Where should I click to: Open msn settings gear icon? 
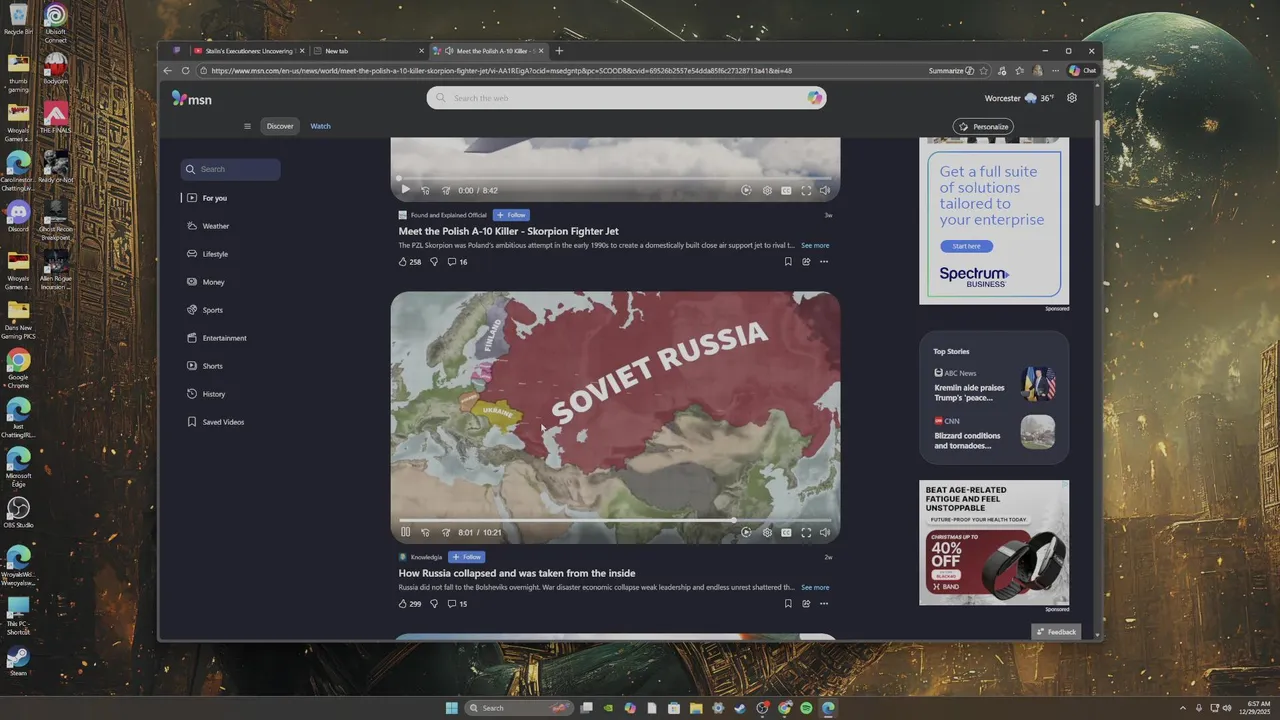(x=1072, y=98)
